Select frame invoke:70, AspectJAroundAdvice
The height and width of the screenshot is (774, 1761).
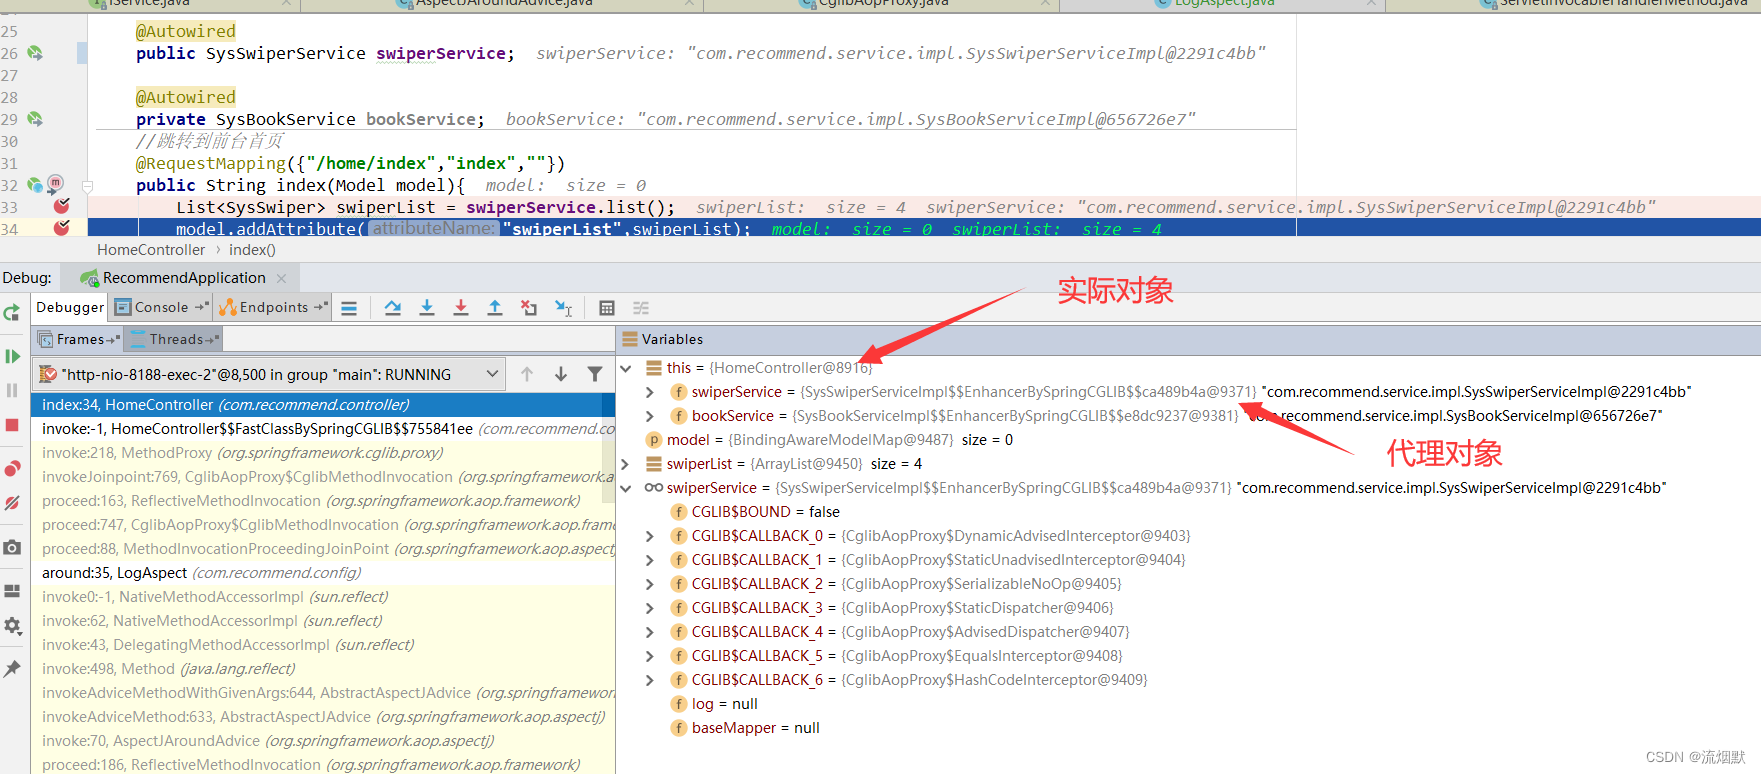point(323,741)
